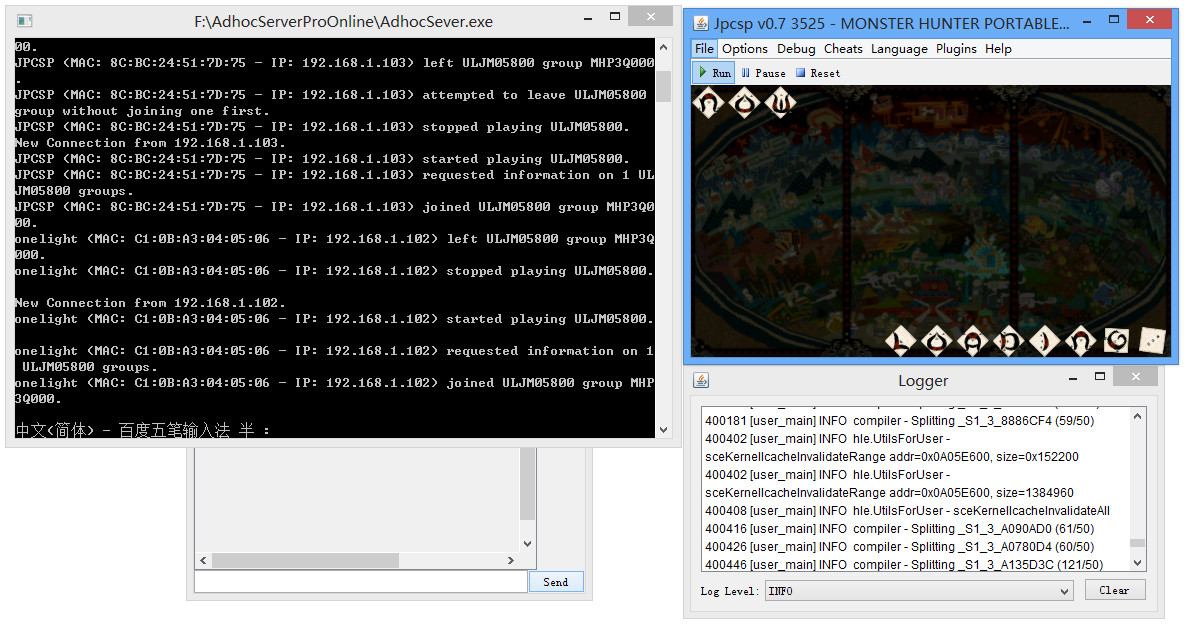Click the Run toggle in Jpcsp toolbar
The width and height of the screenshot is (1184, 638).
(713, 73)
